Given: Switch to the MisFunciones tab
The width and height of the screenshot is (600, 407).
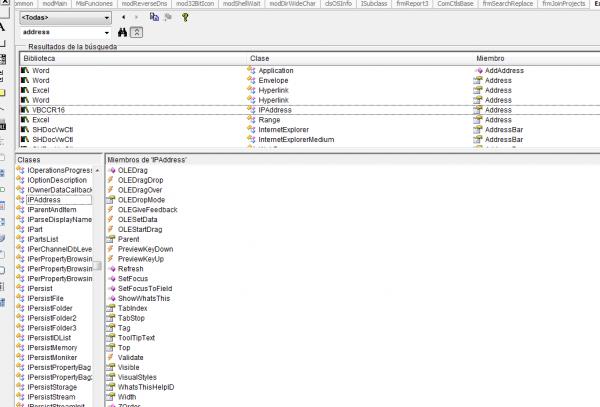Looking at the screenshot, I should (94, 4).
